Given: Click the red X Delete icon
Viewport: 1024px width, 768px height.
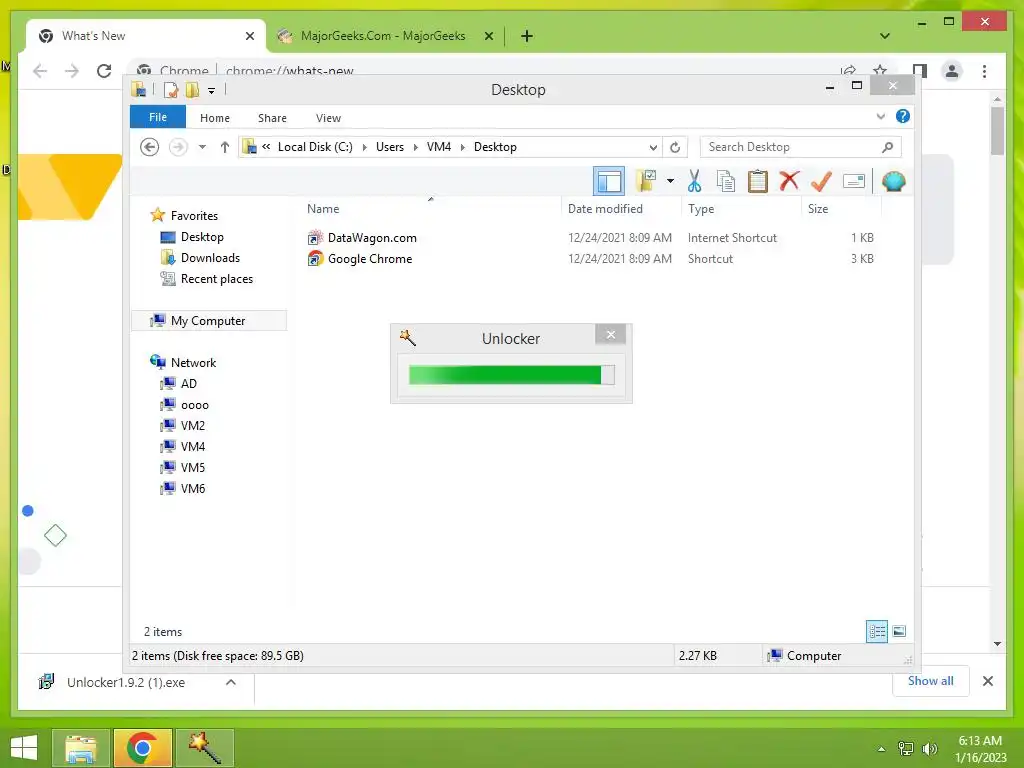Looking at the screenshot, I should (790, 181).
